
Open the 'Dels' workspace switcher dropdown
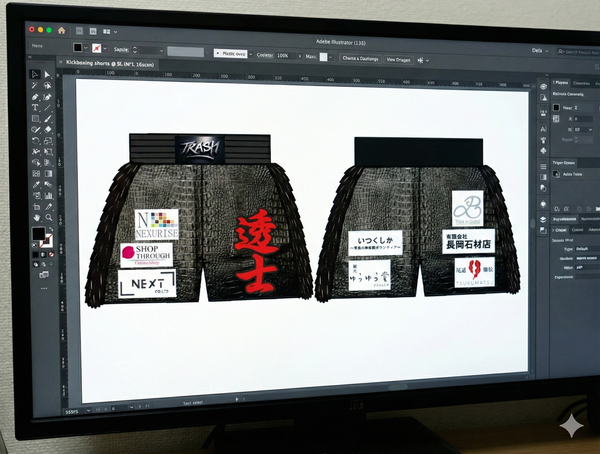click(540, 51)
